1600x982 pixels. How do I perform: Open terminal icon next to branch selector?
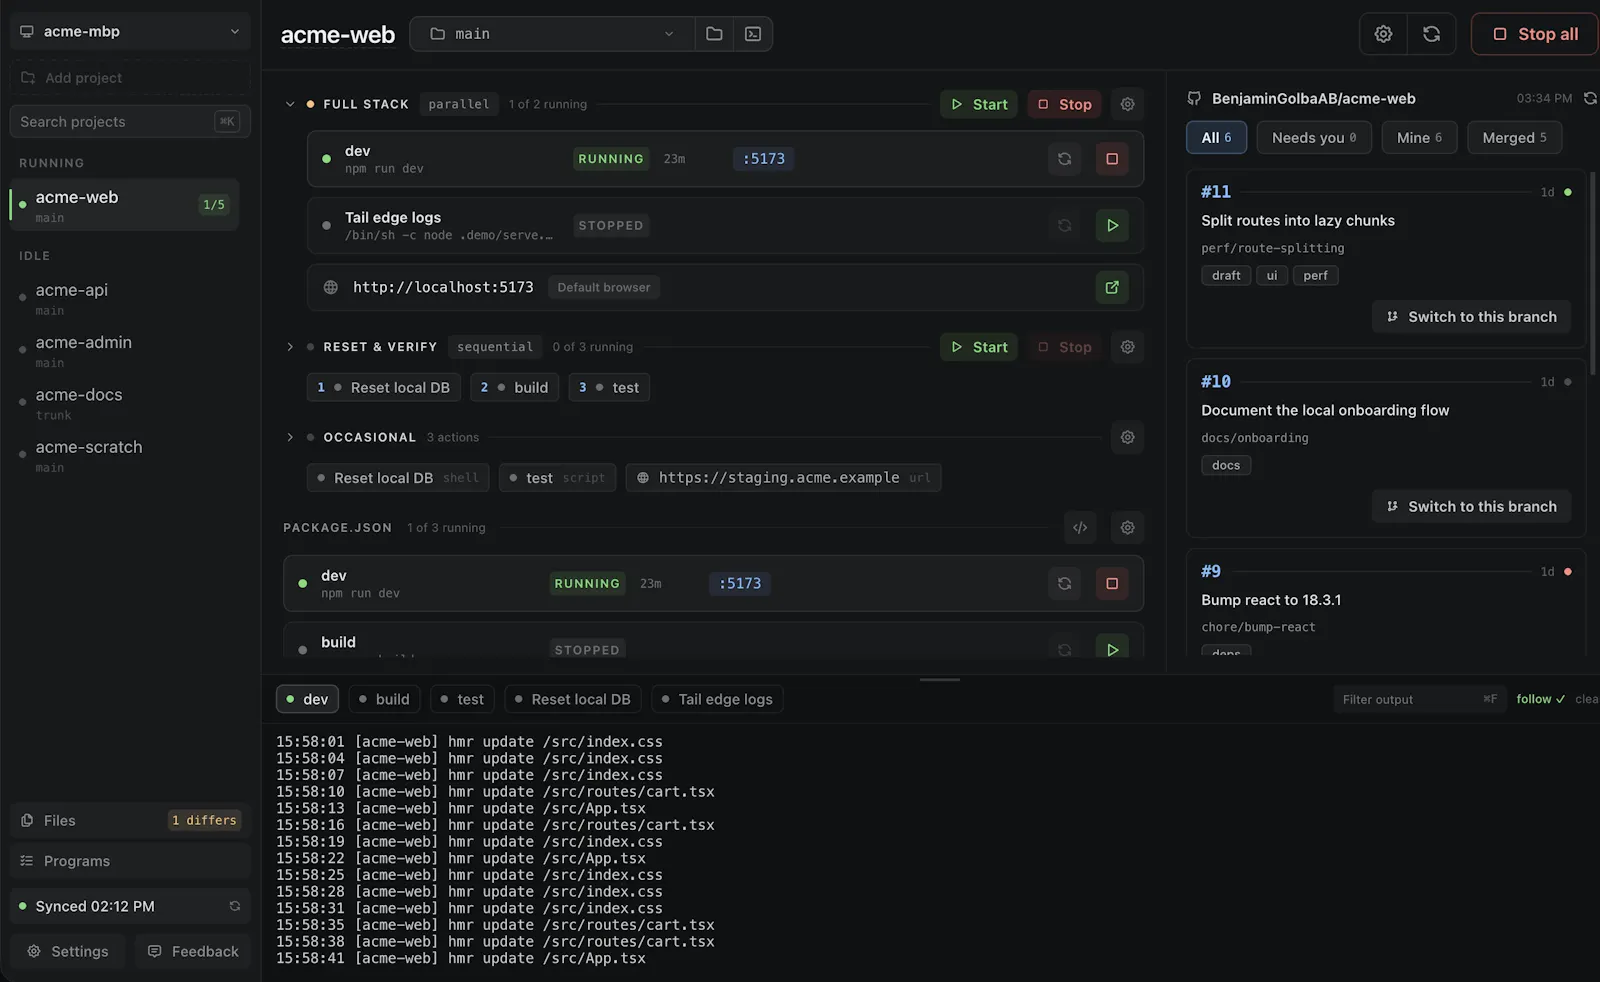click(753, 34)
